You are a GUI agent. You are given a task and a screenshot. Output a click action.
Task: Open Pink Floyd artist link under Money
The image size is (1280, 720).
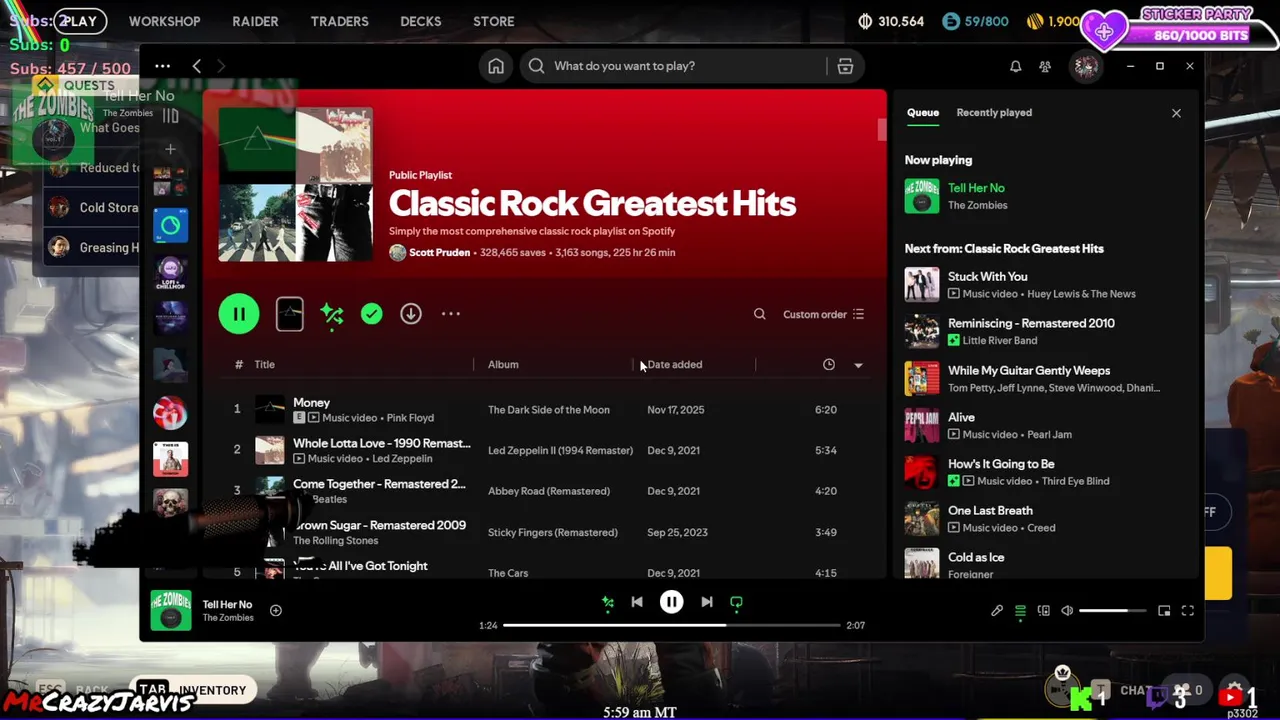(x=410, y=418)
